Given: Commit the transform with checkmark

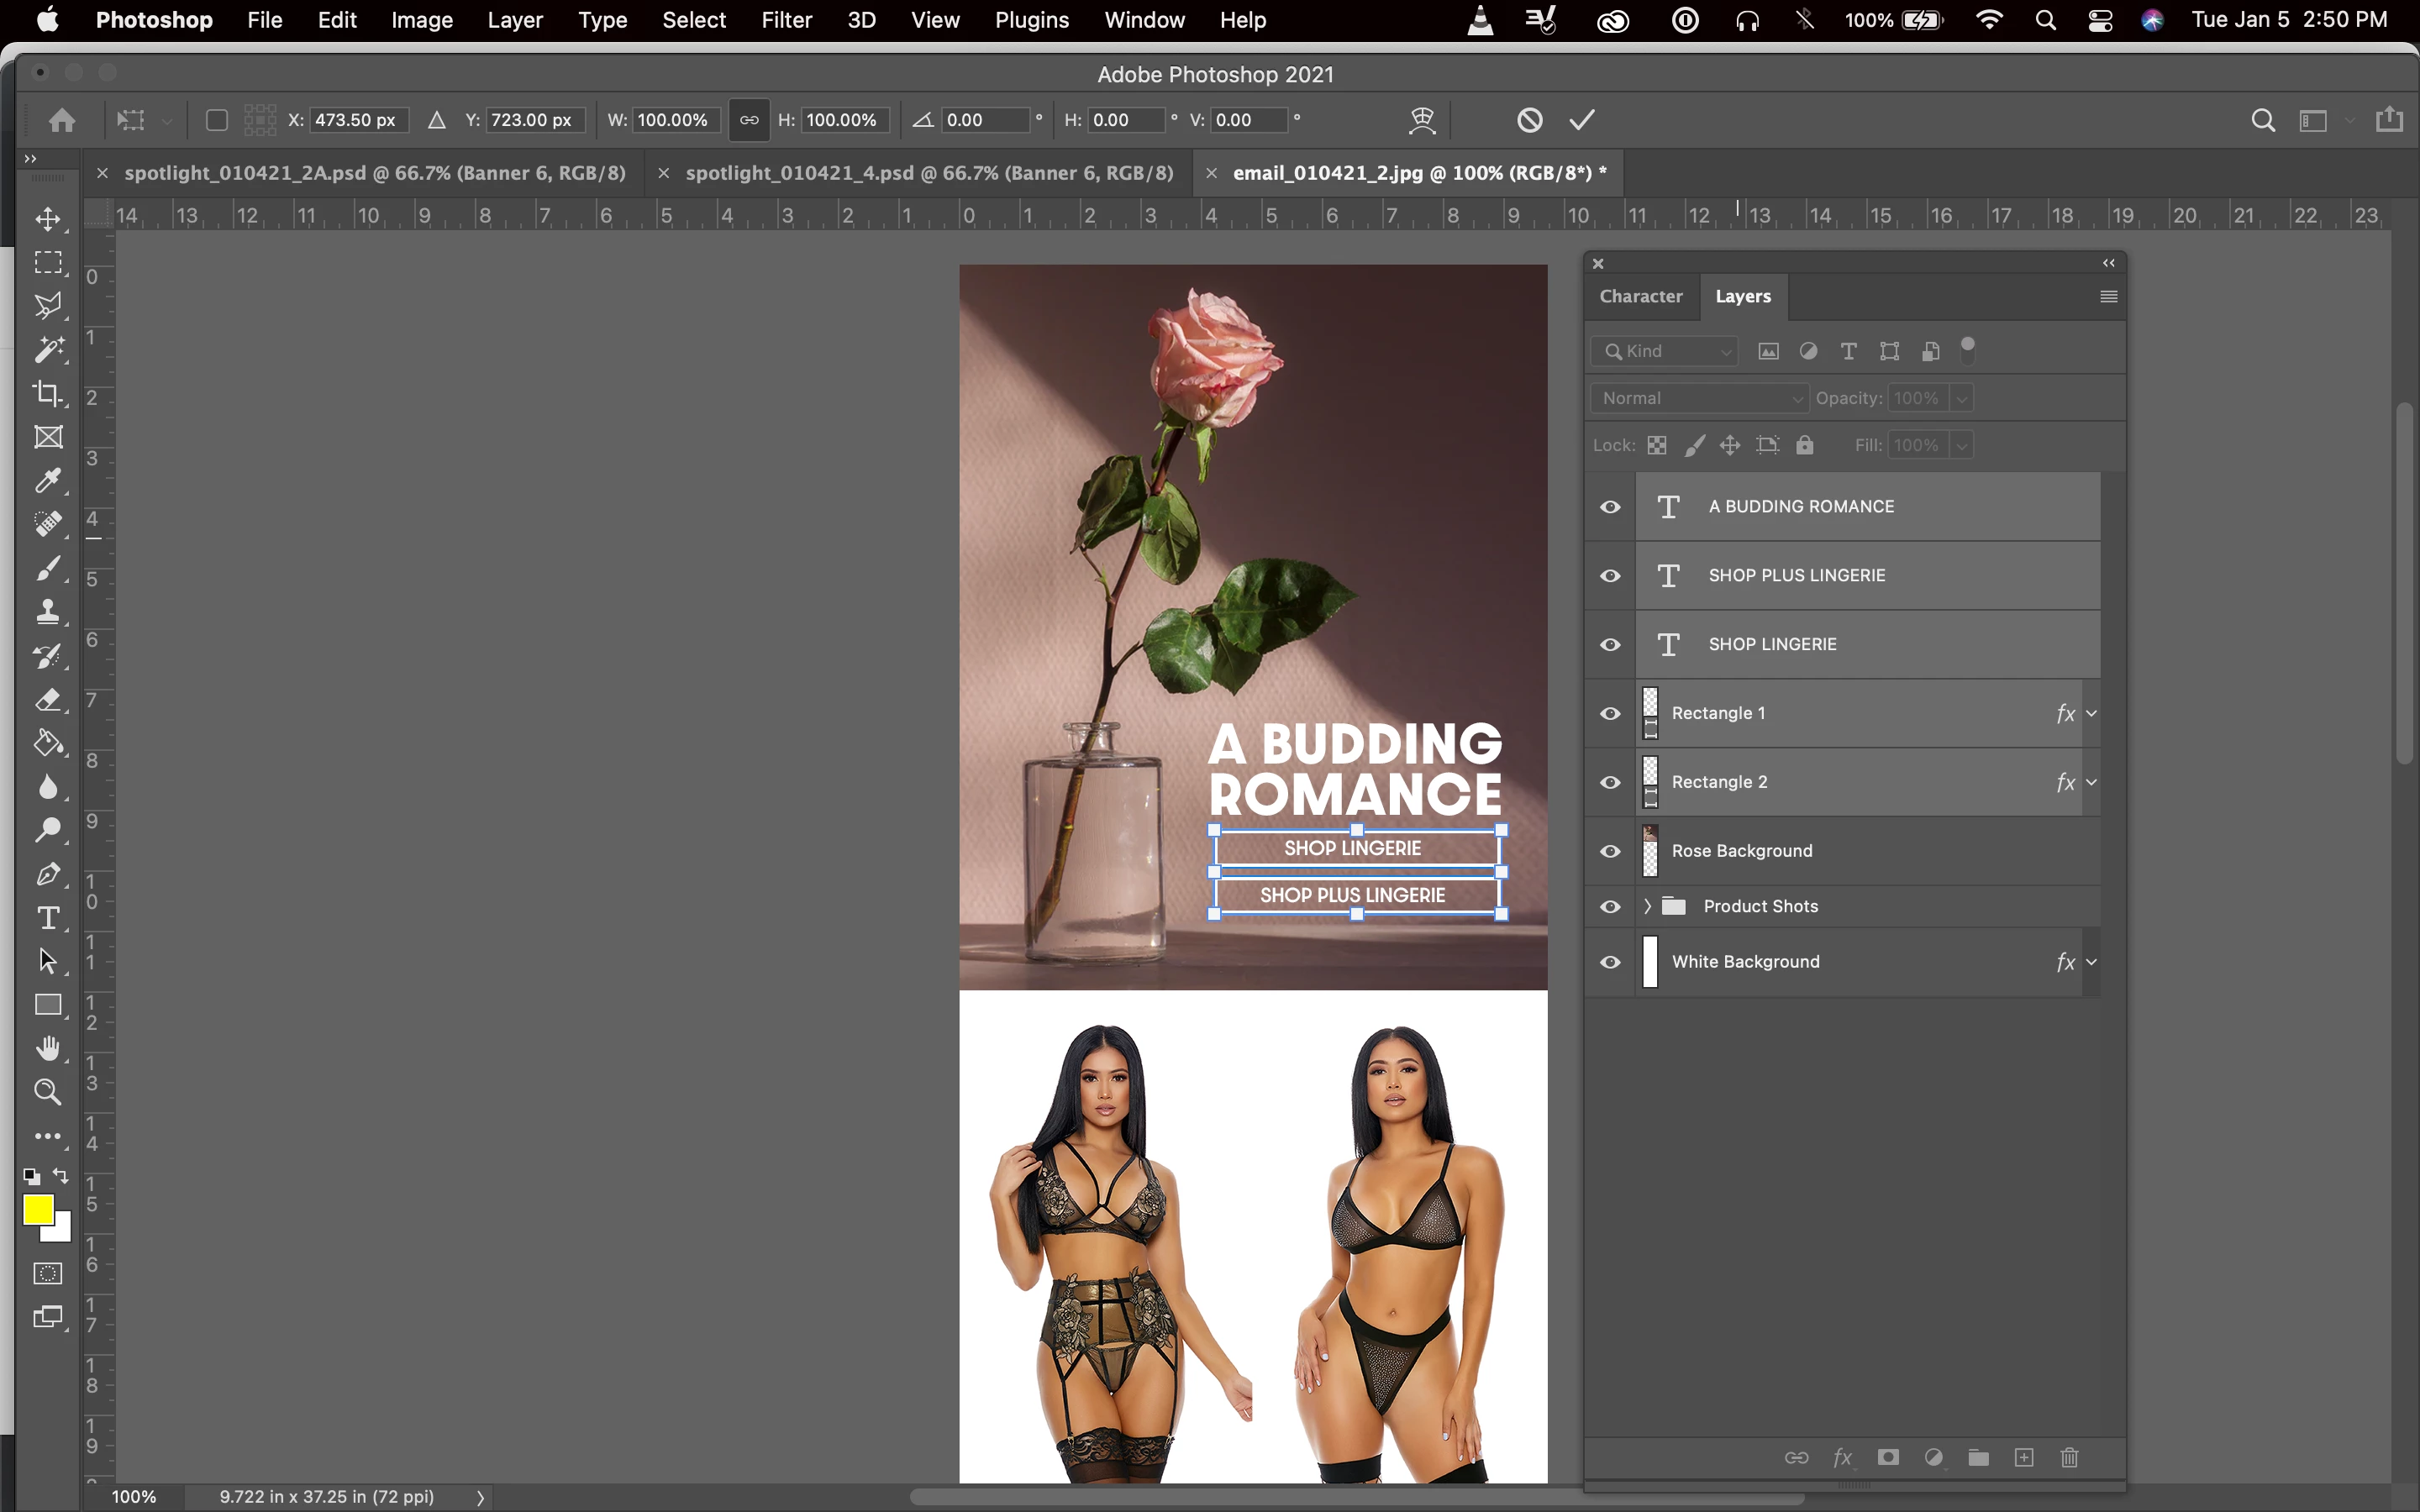Looking at the screenshot, I should [1582, 120].
